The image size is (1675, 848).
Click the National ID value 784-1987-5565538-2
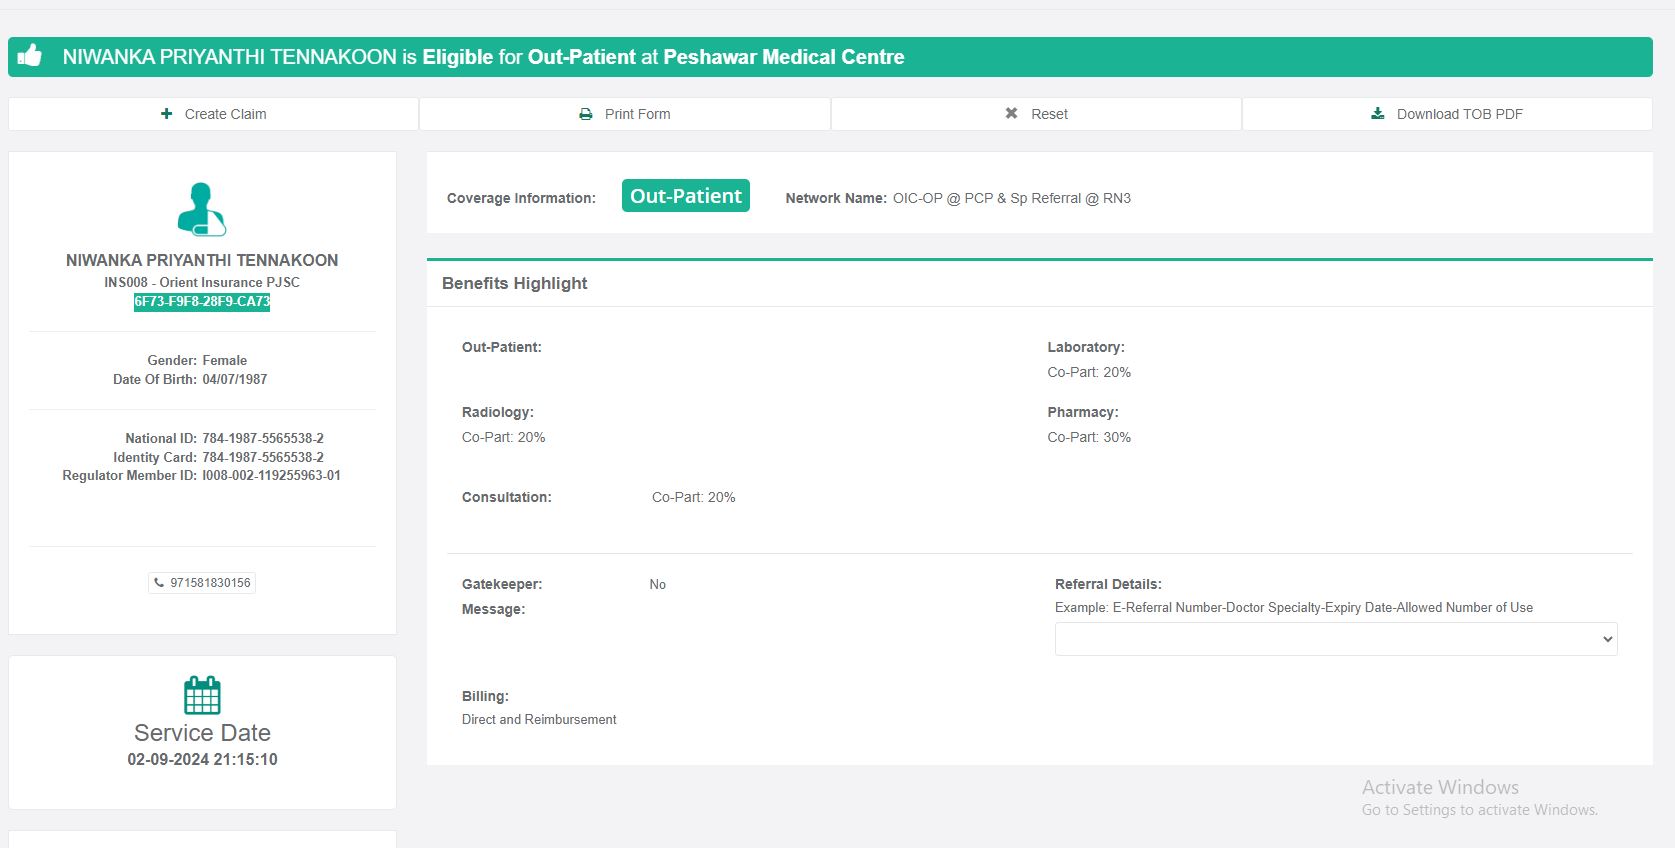click(263, 438)
